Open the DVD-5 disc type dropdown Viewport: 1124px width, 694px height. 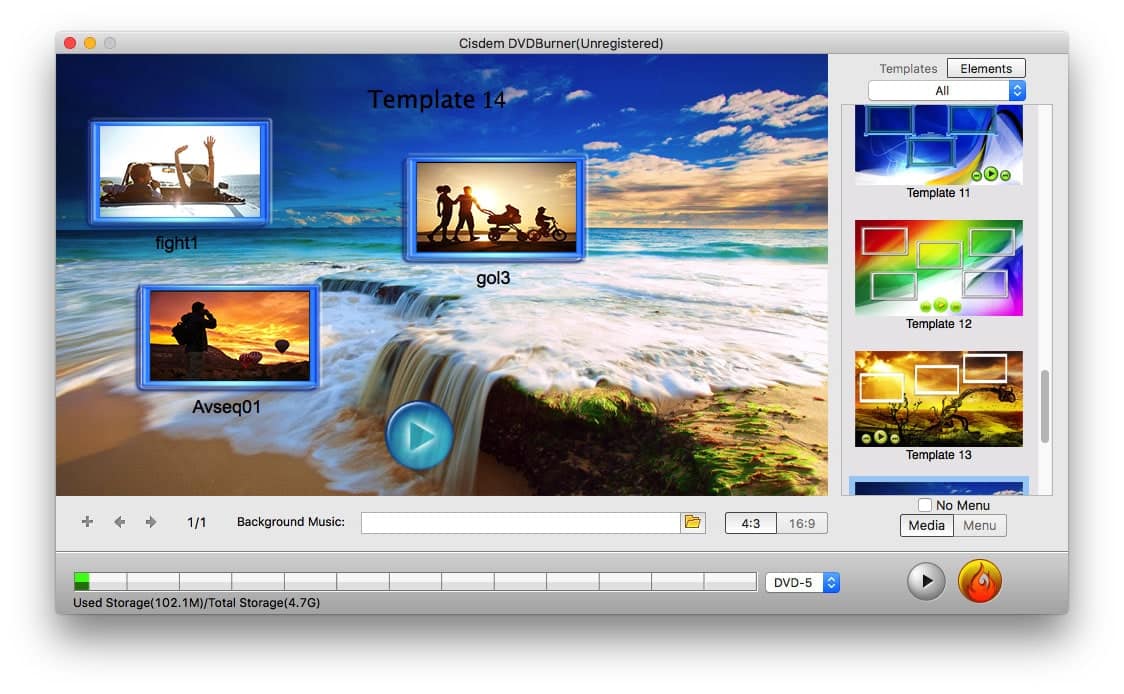click(802, 582)
